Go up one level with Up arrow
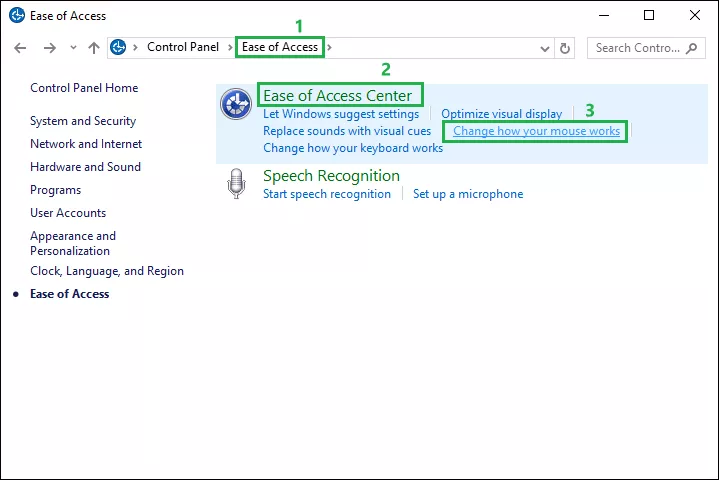719x480 pixels. pos(94,48)
